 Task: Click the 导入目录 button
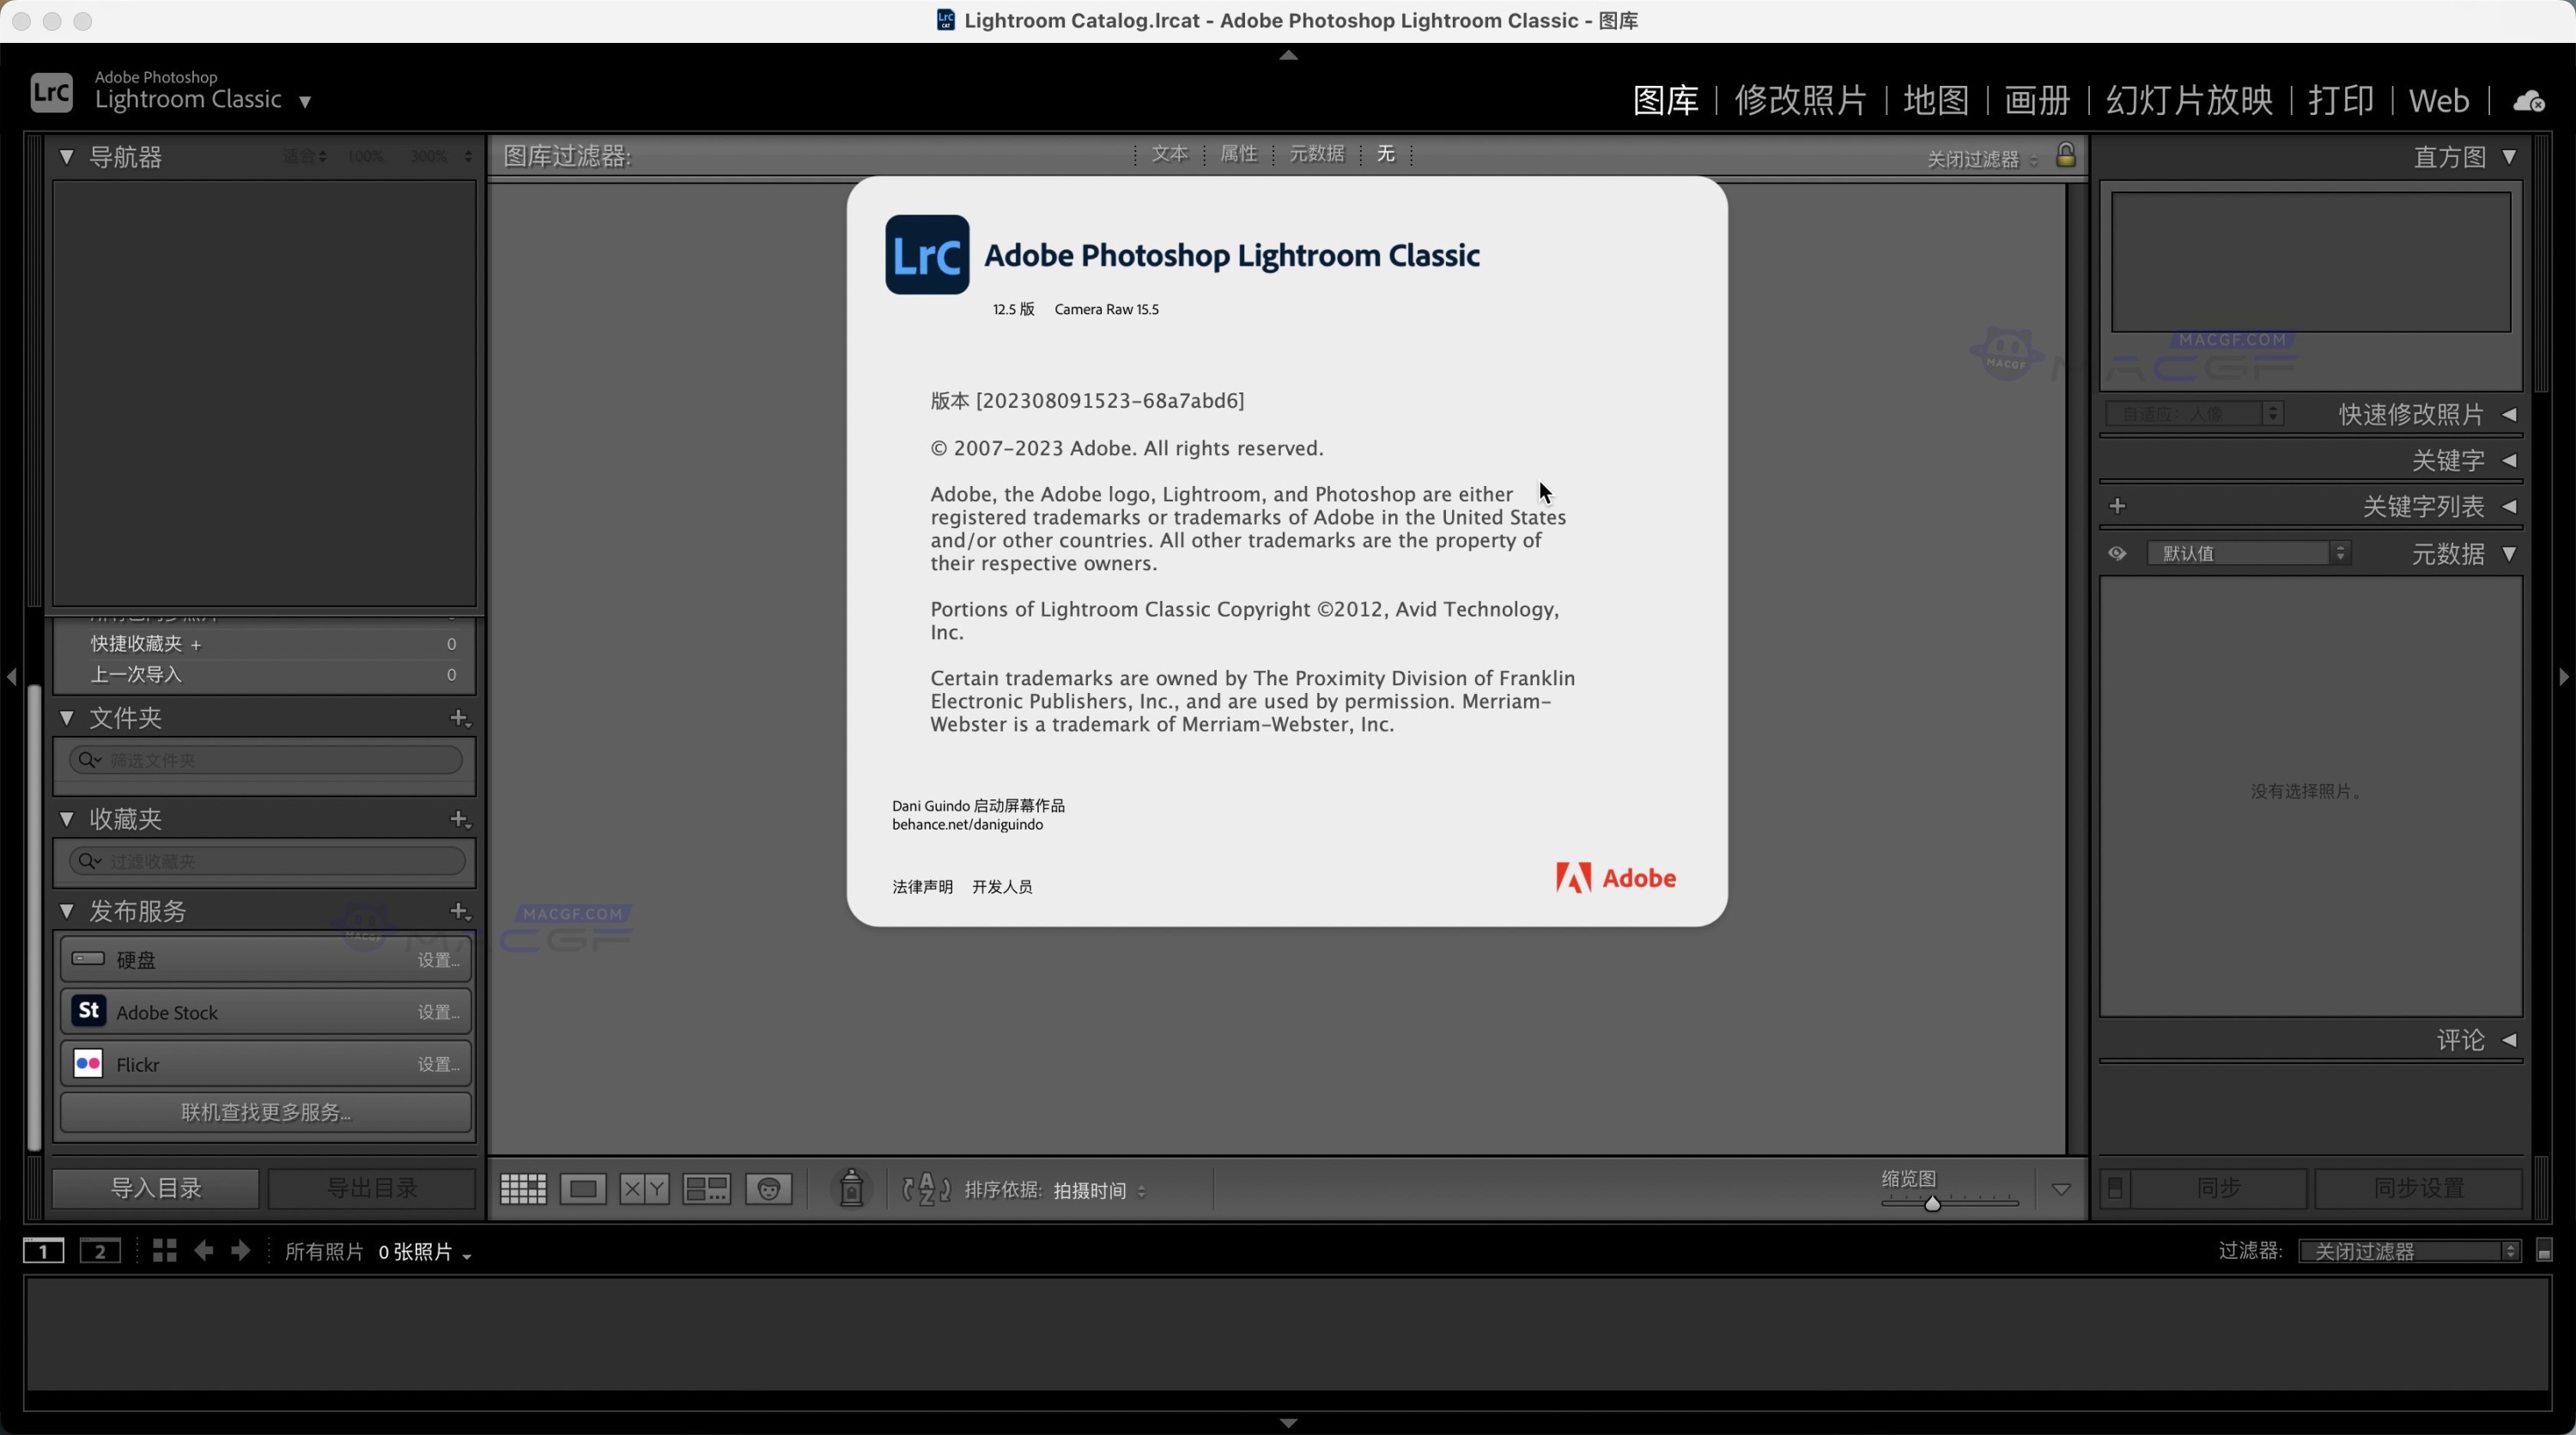click(154, 1188)
